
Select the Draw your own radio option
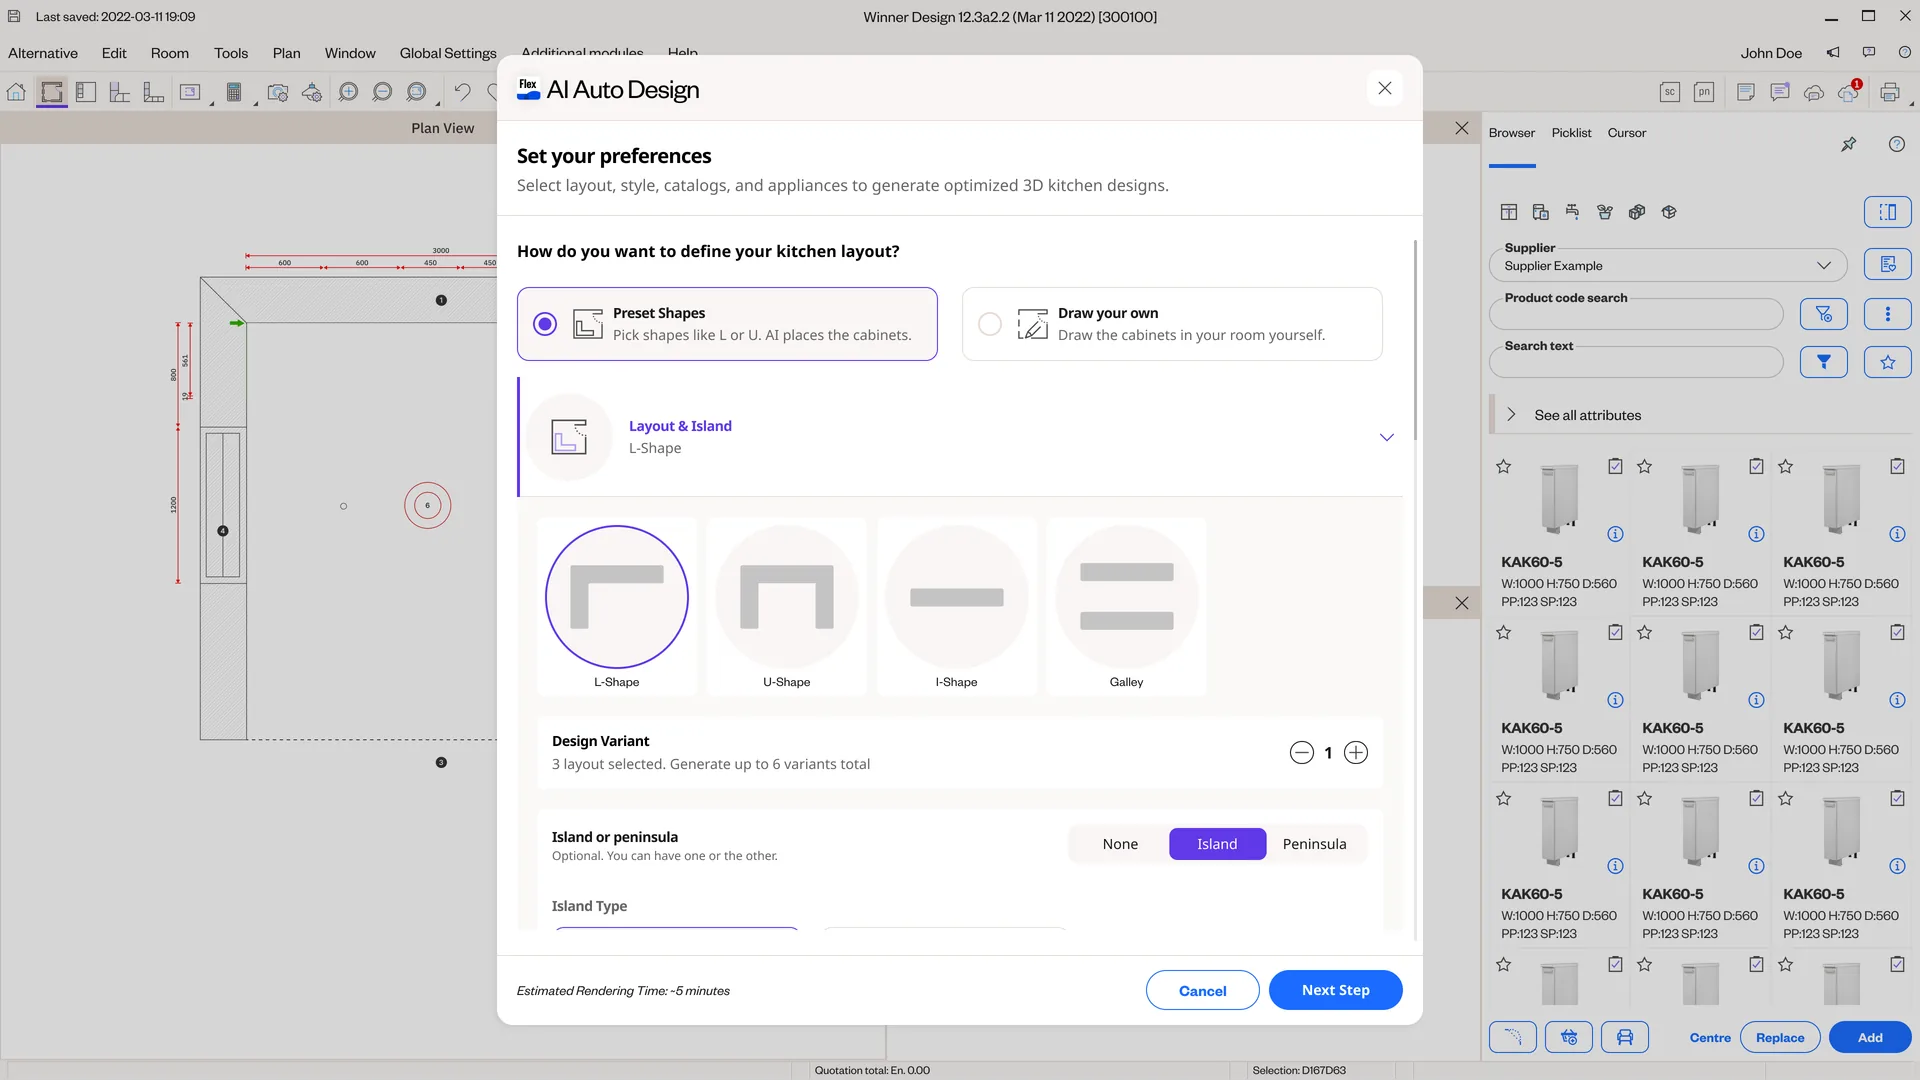pos(990,324)
